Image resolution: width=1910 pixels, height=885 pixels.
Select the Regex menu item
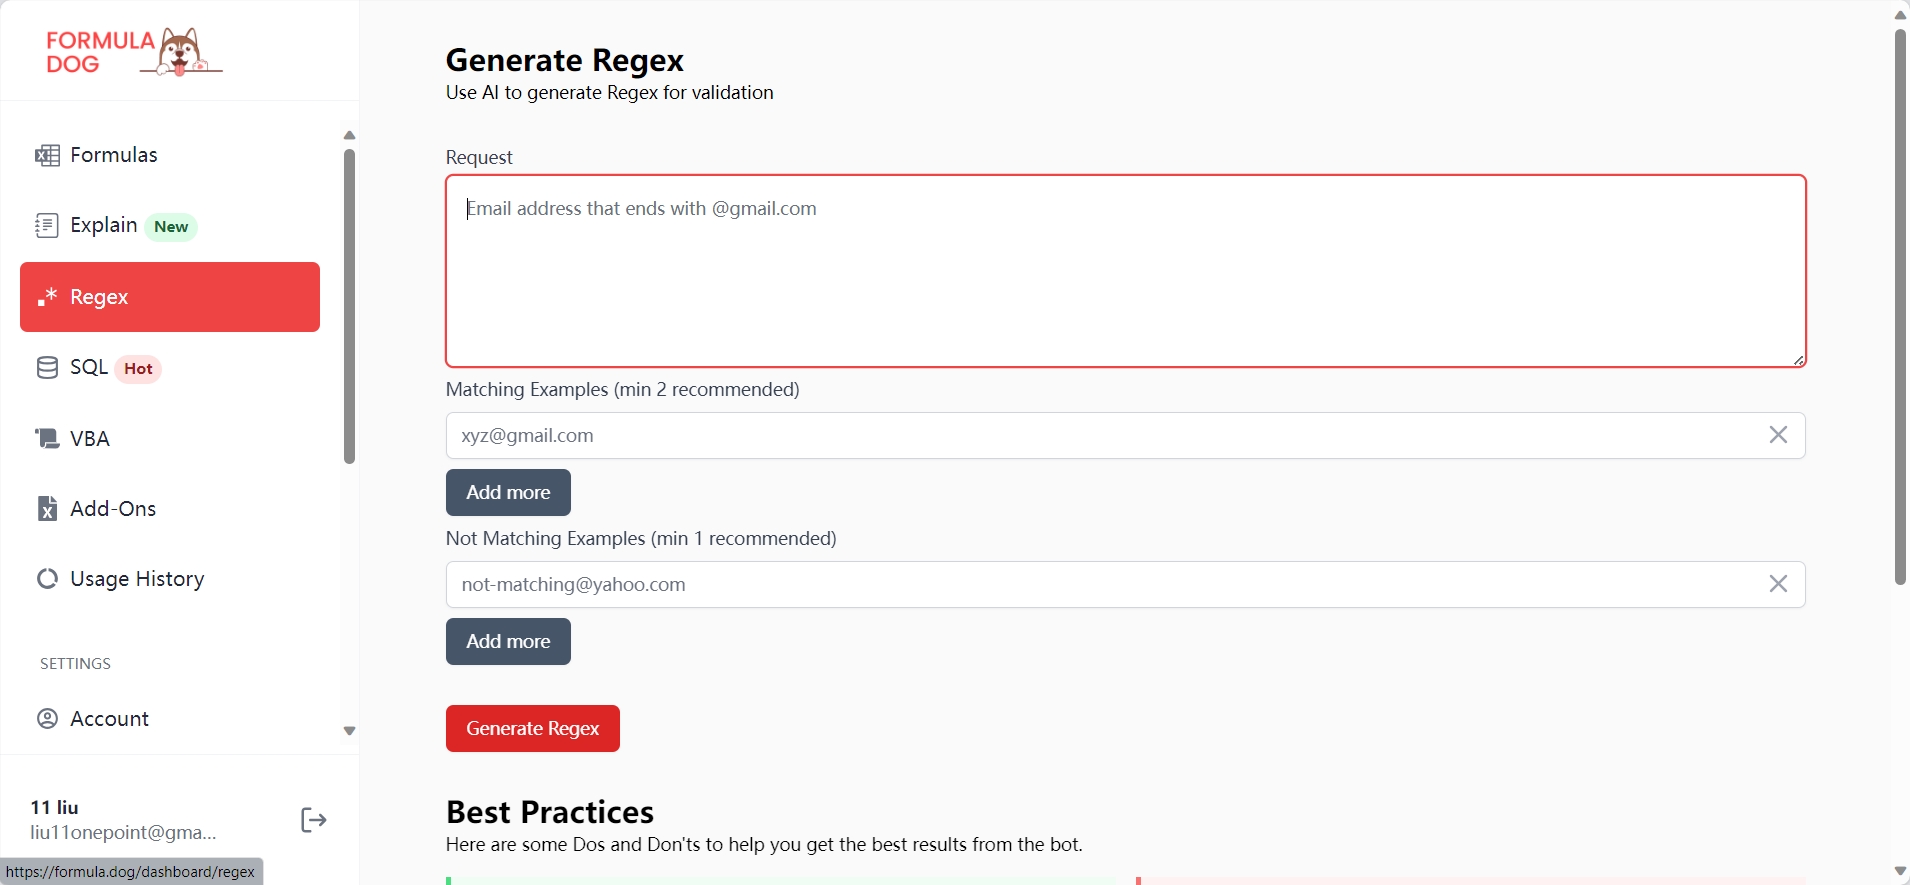coord(170,297)
